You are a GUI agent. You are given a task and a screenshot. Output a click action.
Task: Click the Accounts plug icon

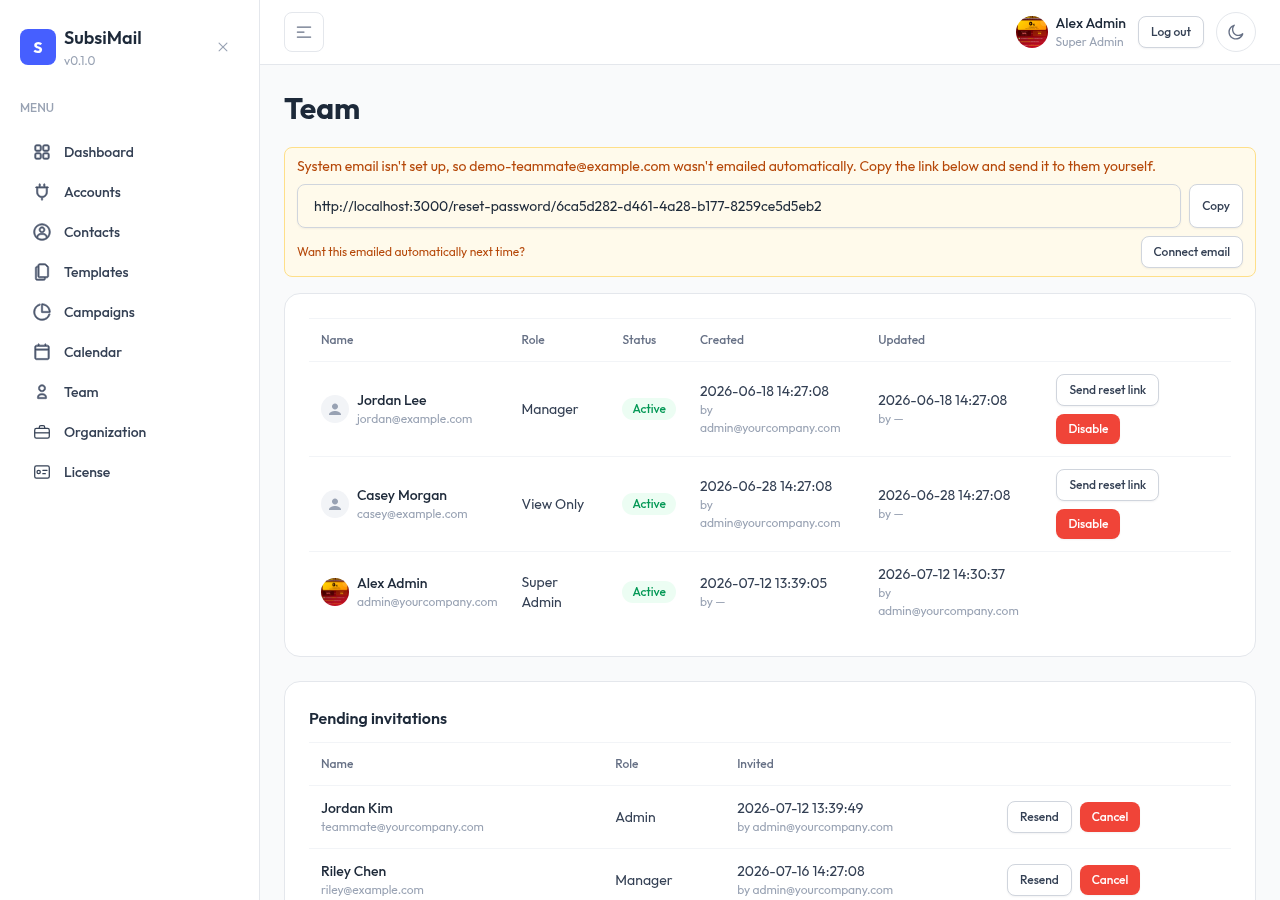(x=42, y=192)
